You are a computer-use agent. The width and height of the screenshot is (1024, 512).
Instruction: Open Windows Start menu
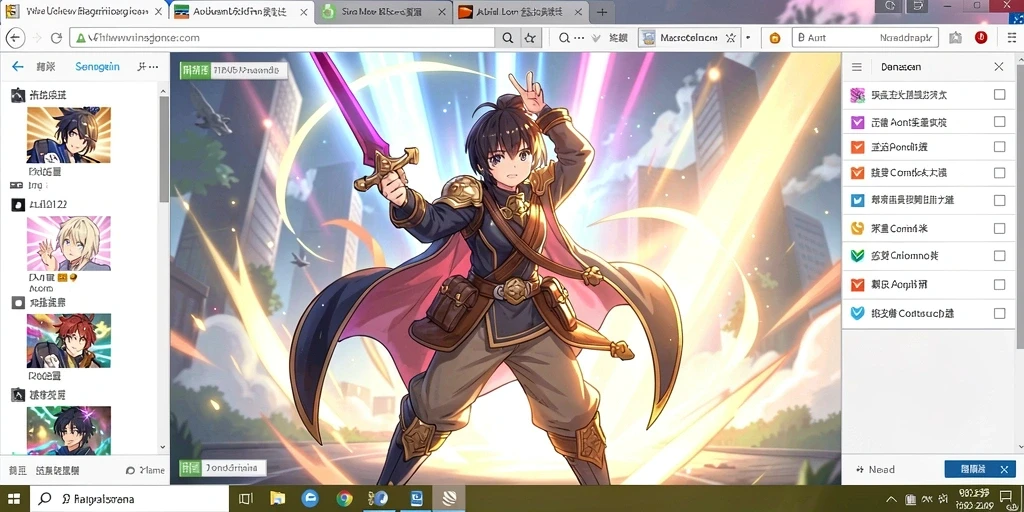(x=14, y=499)
